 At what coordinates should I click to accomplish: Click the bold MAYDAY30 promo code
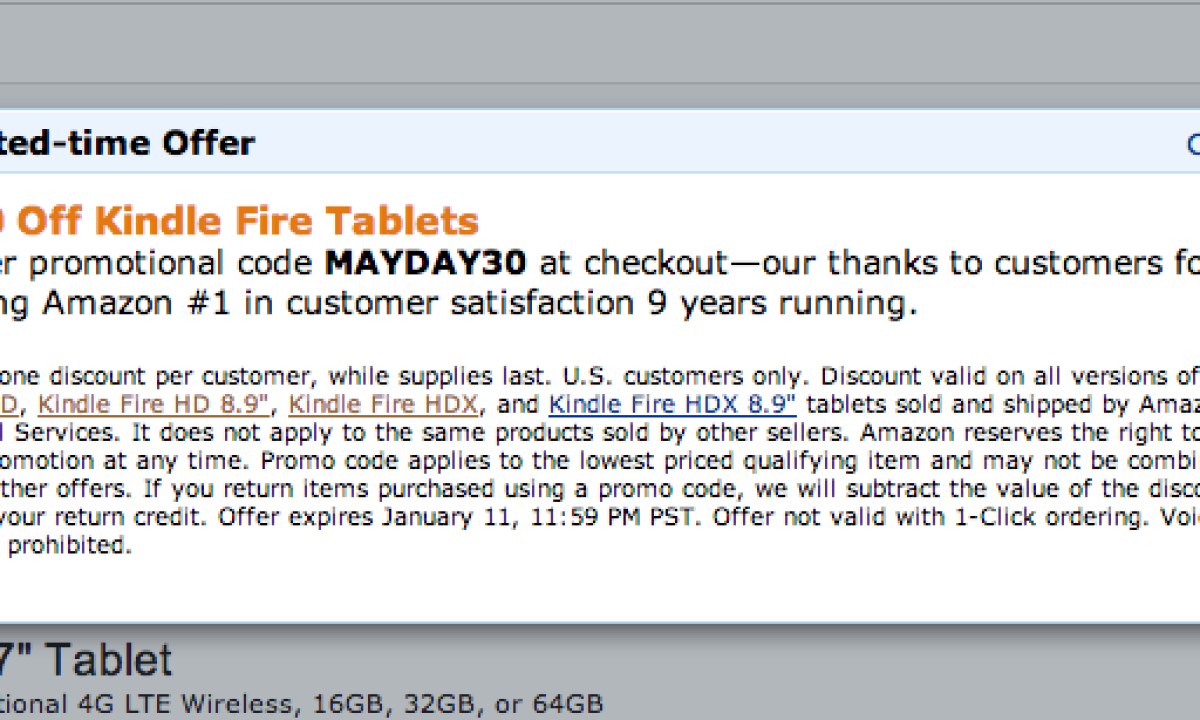tap(426, 264)
